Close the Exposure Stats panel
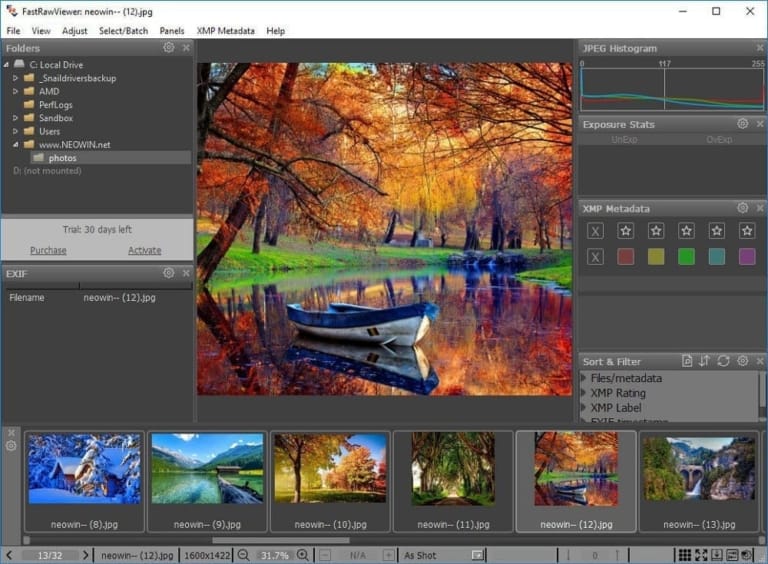768x564 pixels. point(760,124)
